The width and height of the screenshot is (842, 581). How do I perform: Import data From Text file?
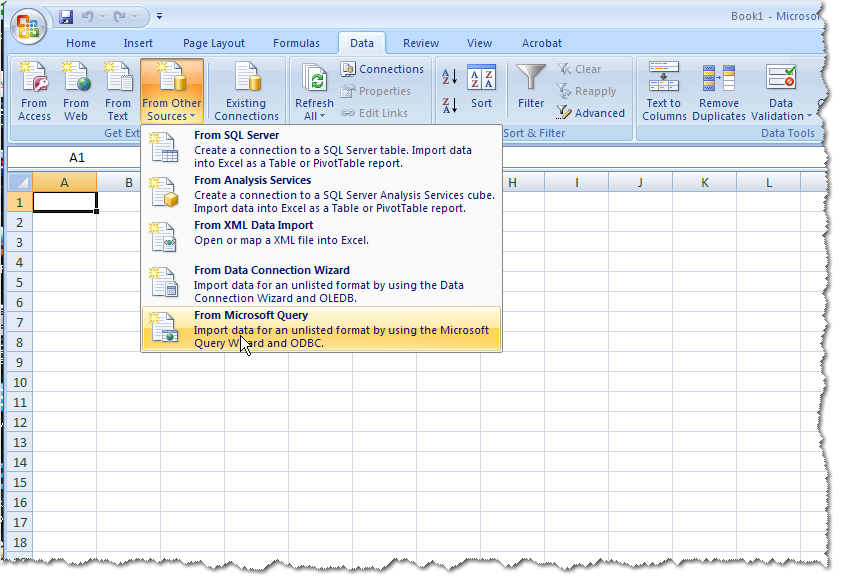118,91
